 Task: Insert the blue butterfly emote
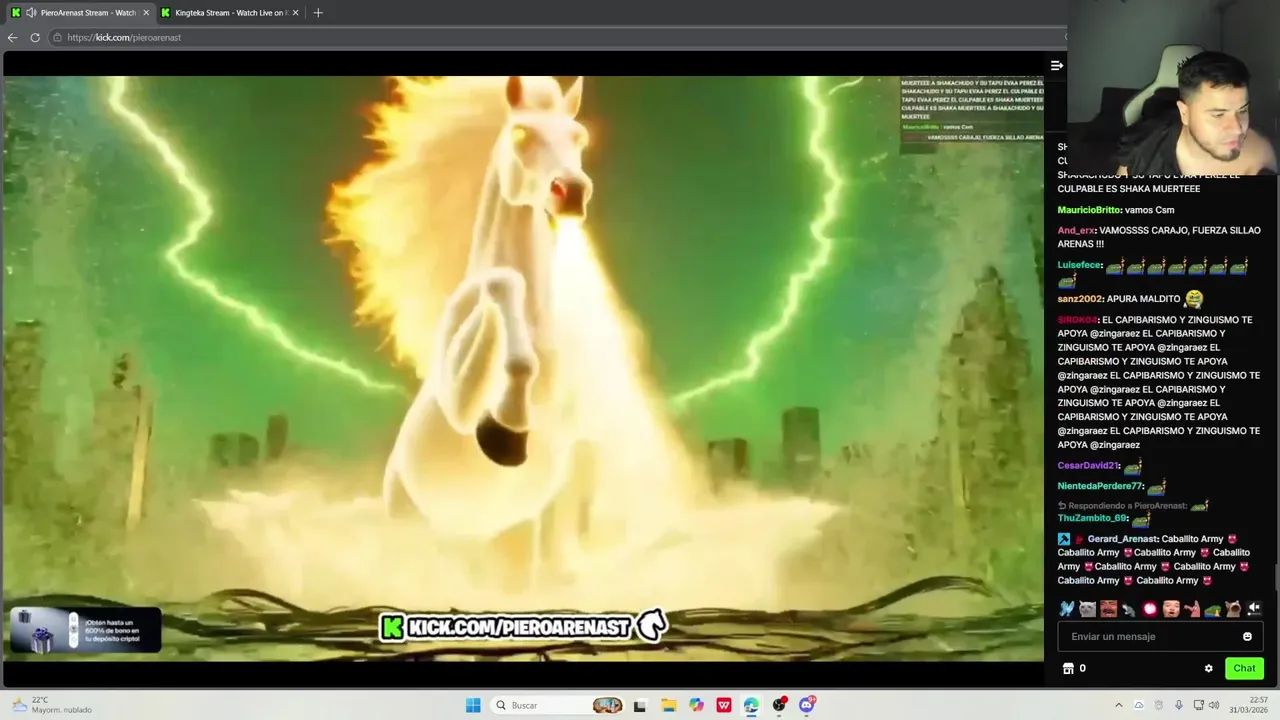(1067, 608)
